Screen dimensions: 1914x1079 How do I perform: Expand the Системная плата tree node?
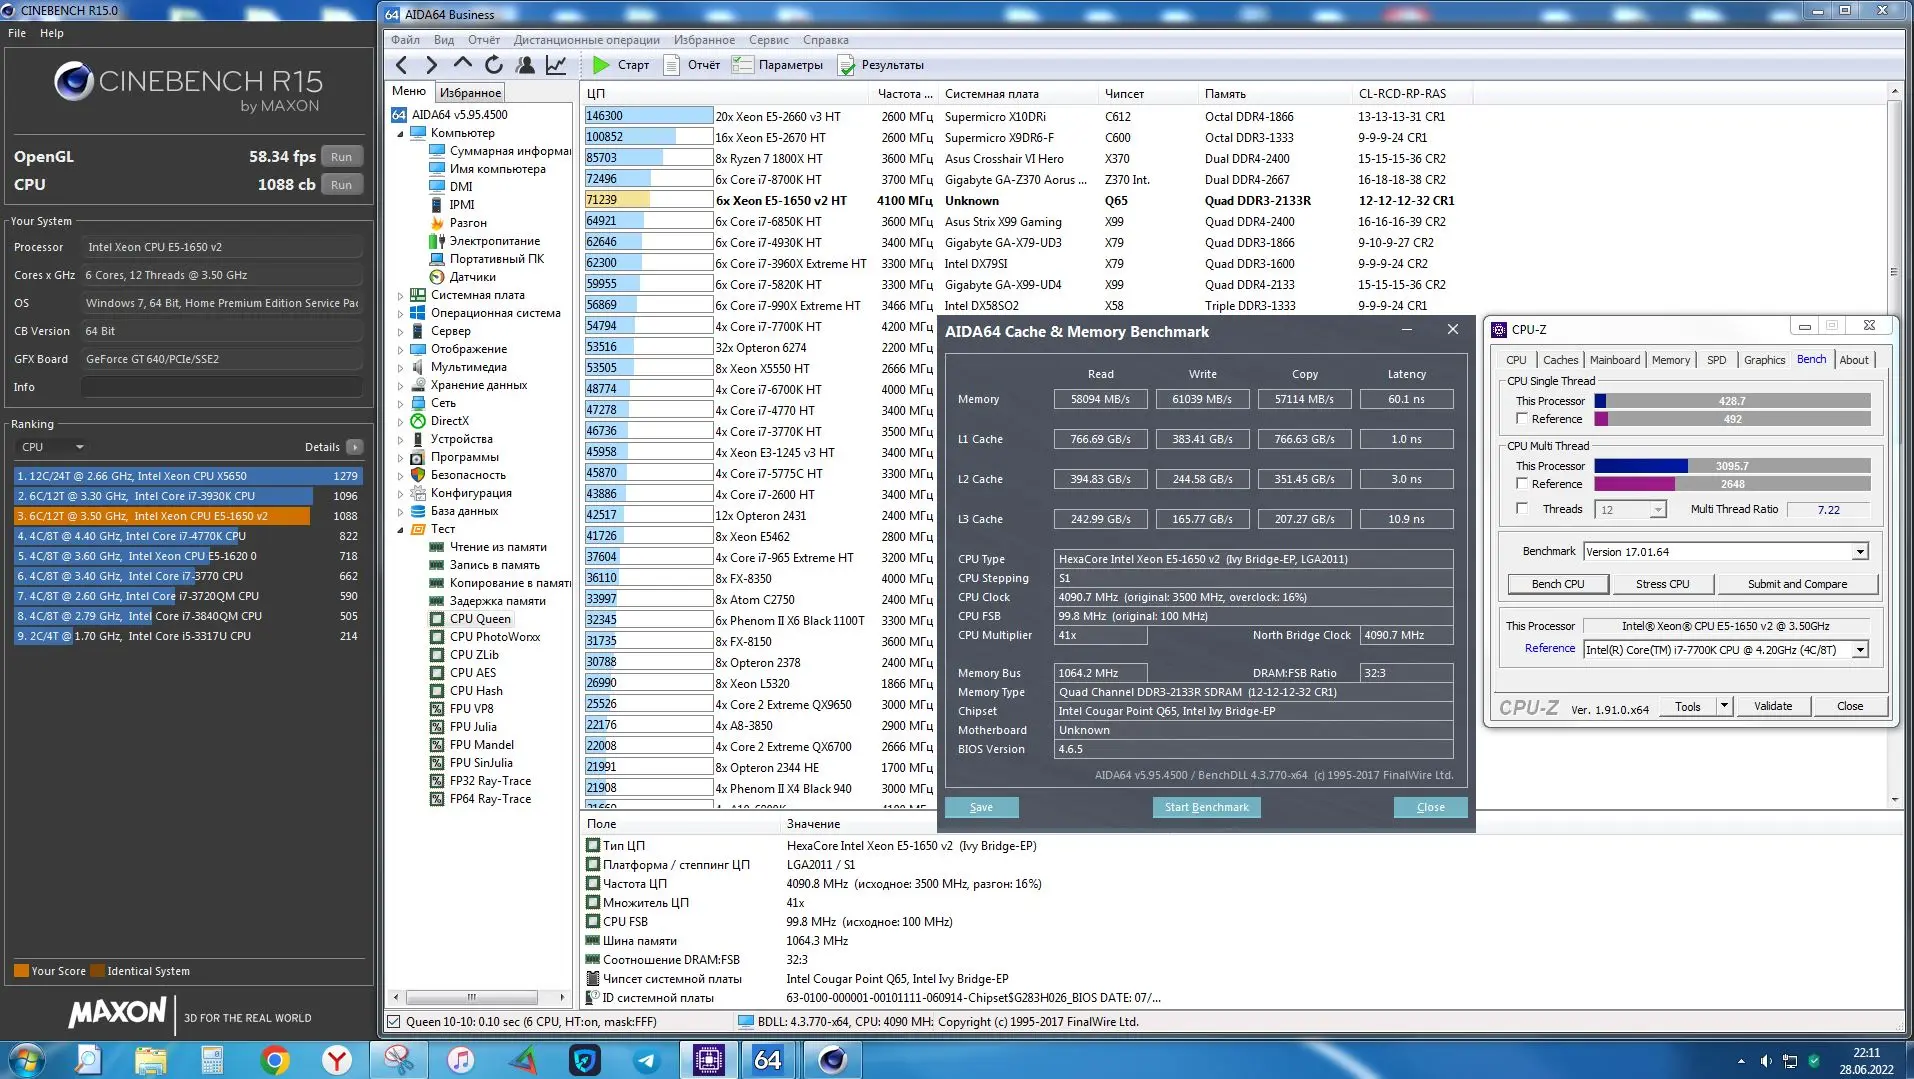click(x=401, y=296)
